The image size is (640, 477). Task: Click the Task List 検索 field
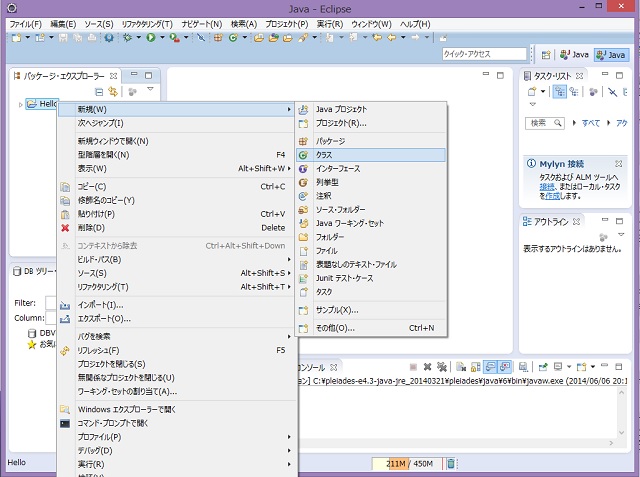pyautogui.click(x=545, y=123)
